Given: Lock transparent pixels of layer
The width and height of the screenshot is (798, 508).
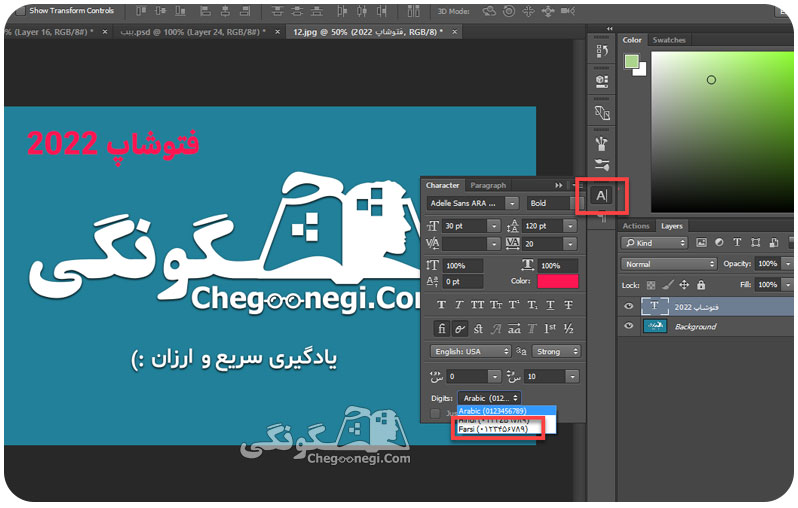Looking at the screenshot, I should [x=651, y=285].
